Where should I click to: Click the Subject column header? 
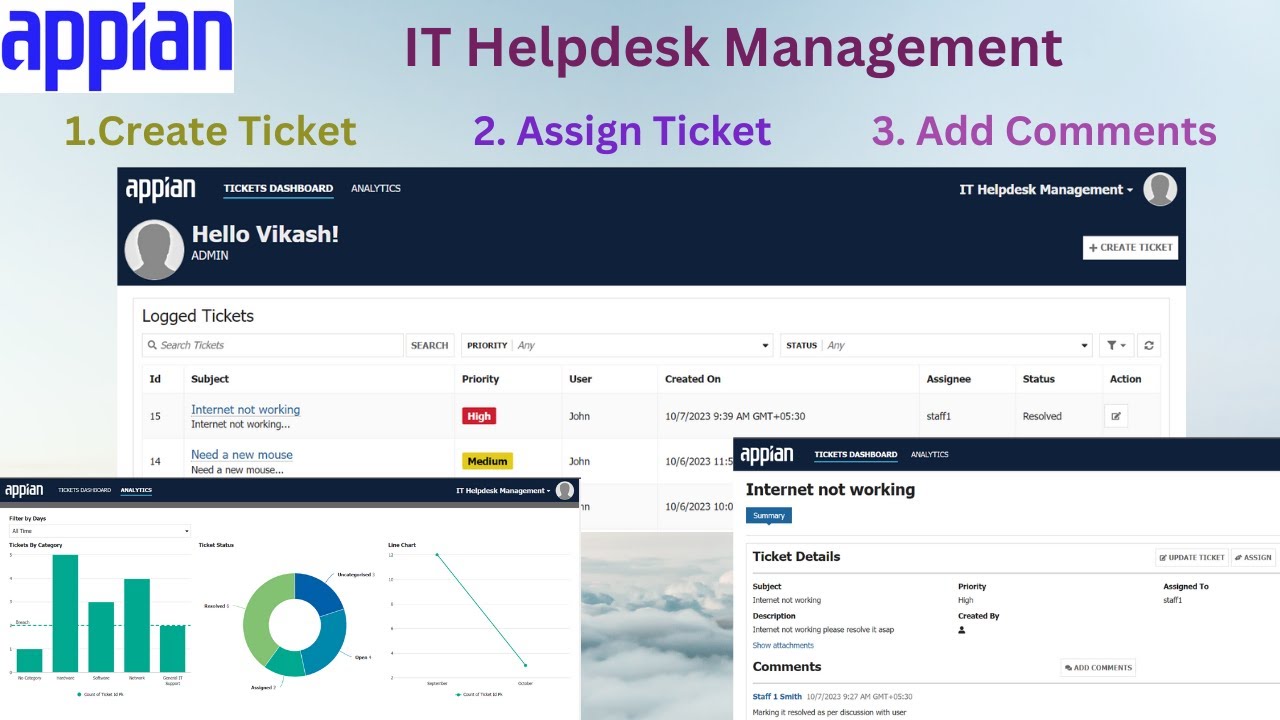click(210, 379)
